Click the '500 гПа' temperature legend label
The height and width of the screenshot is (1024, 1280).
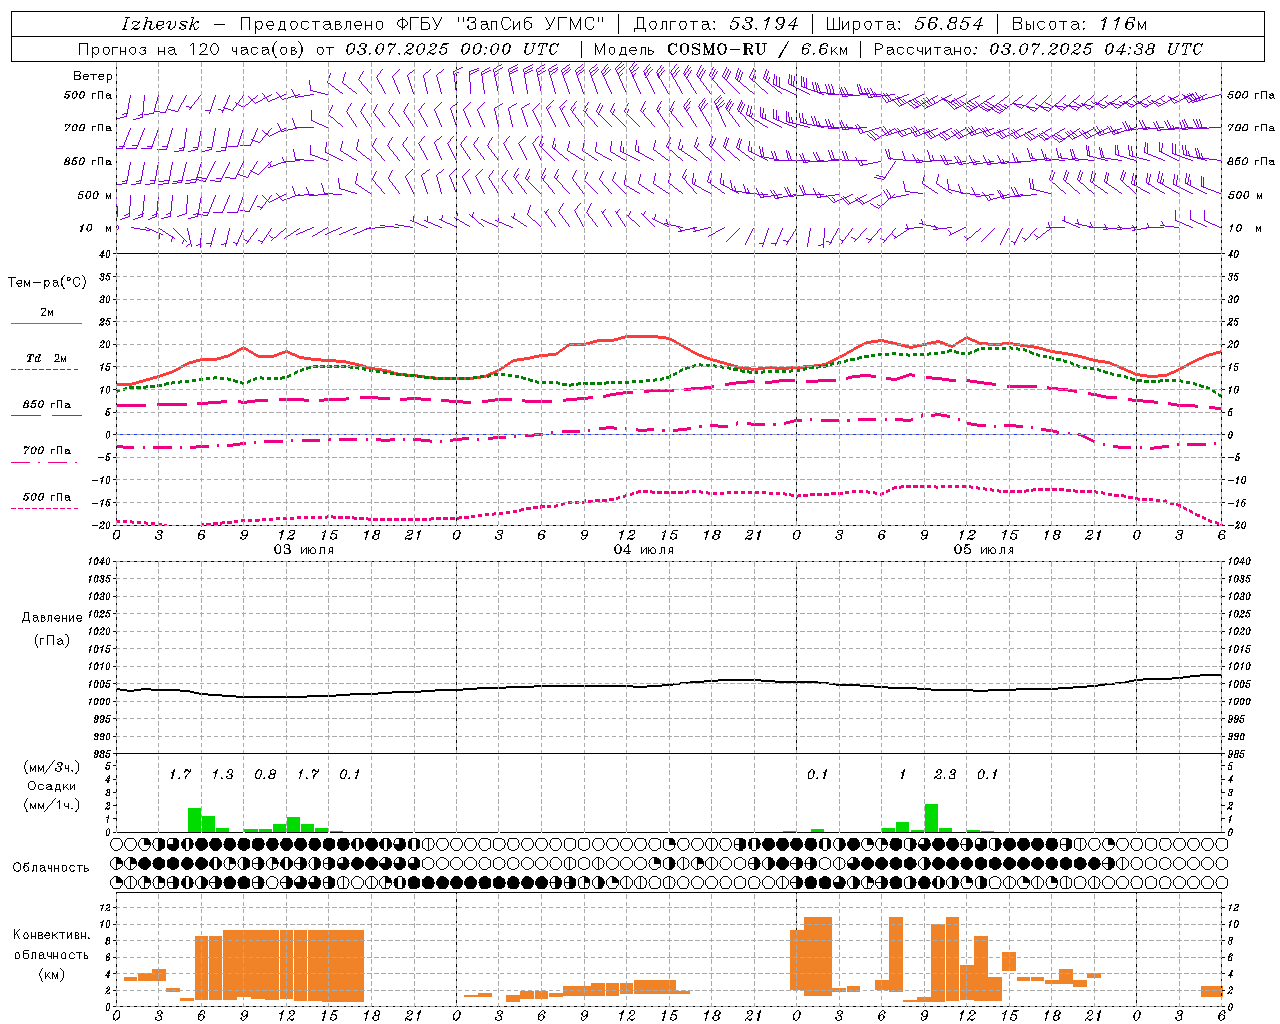(47, 497)
